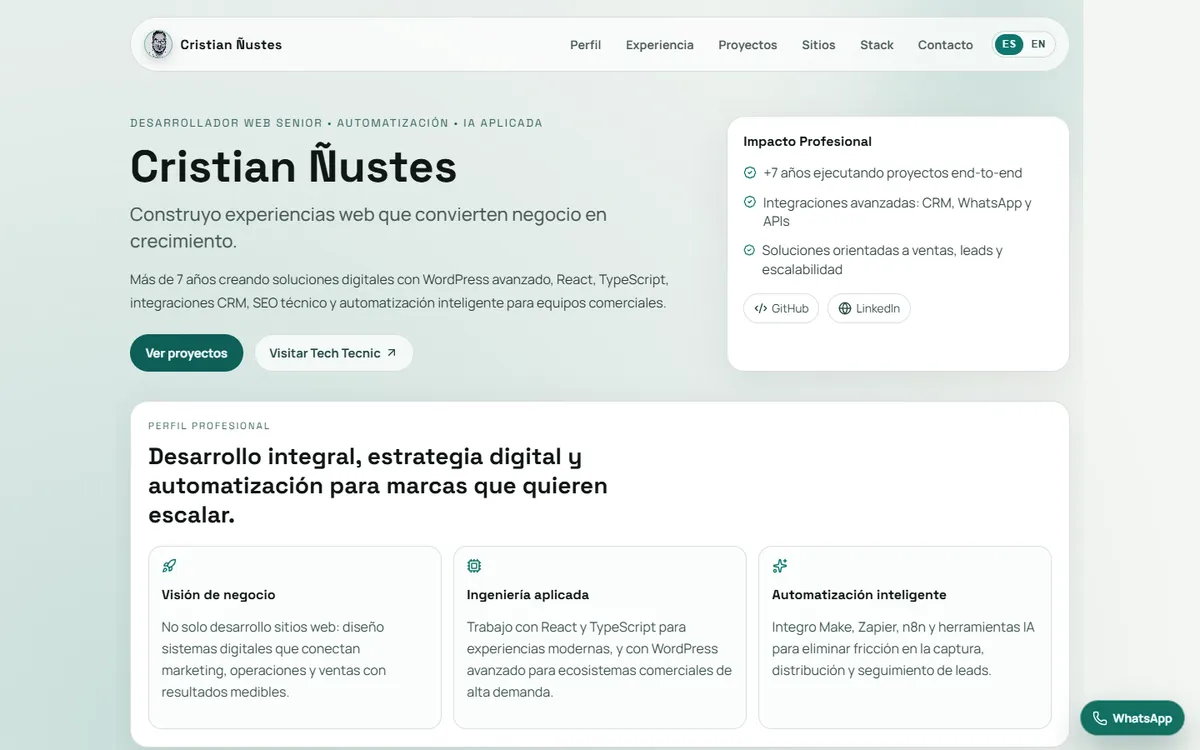Open the GitHub profile link
The image size is (1200, 750).
[x=781, y=308]
